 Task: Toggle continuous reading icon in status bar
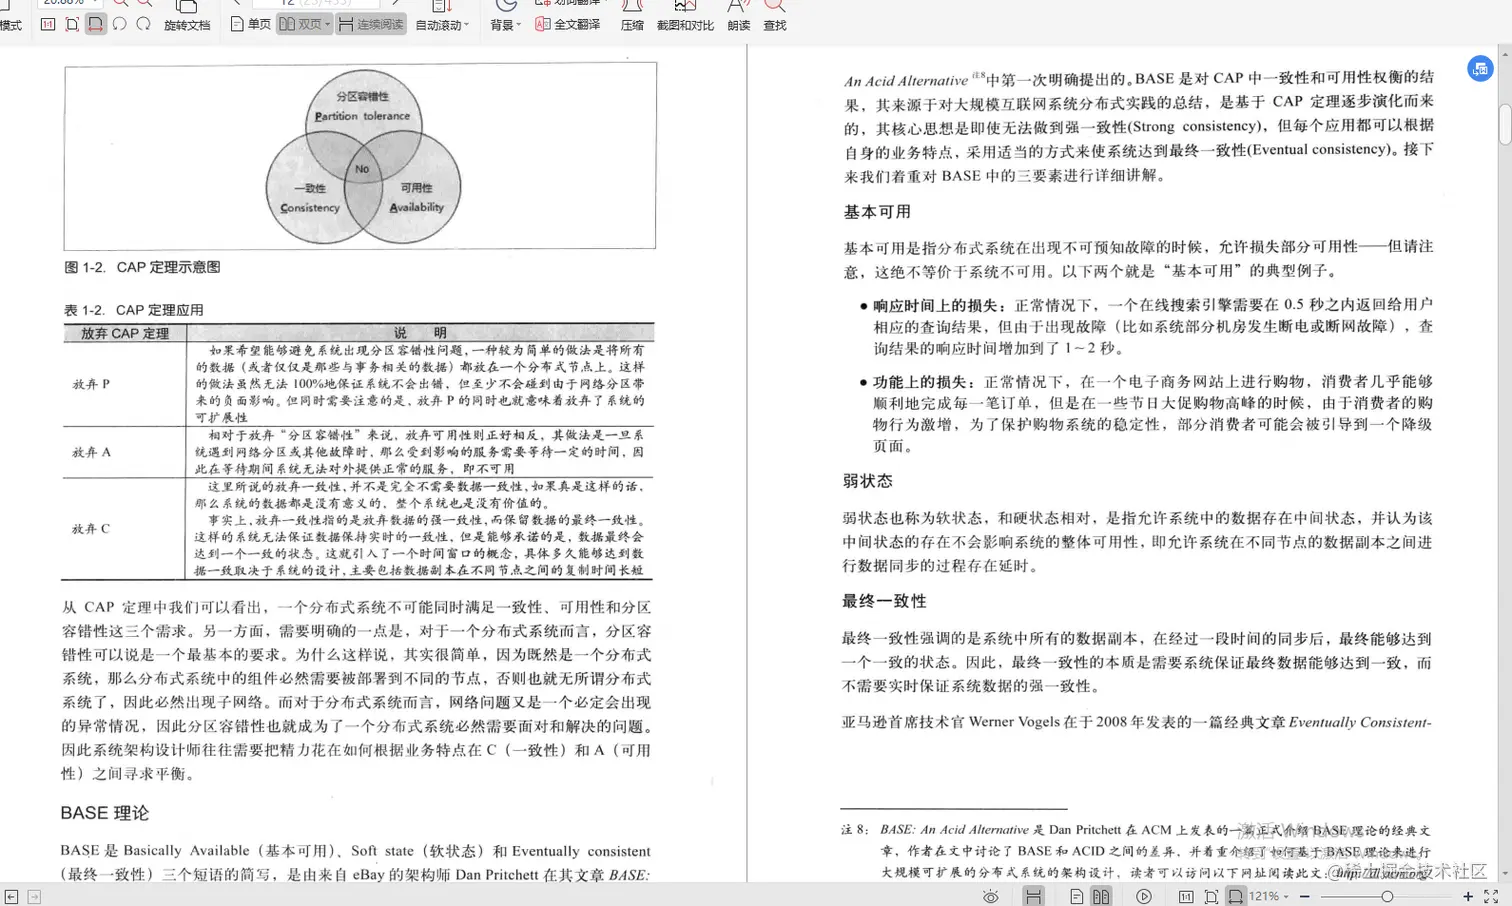(x=1033, y=897)
